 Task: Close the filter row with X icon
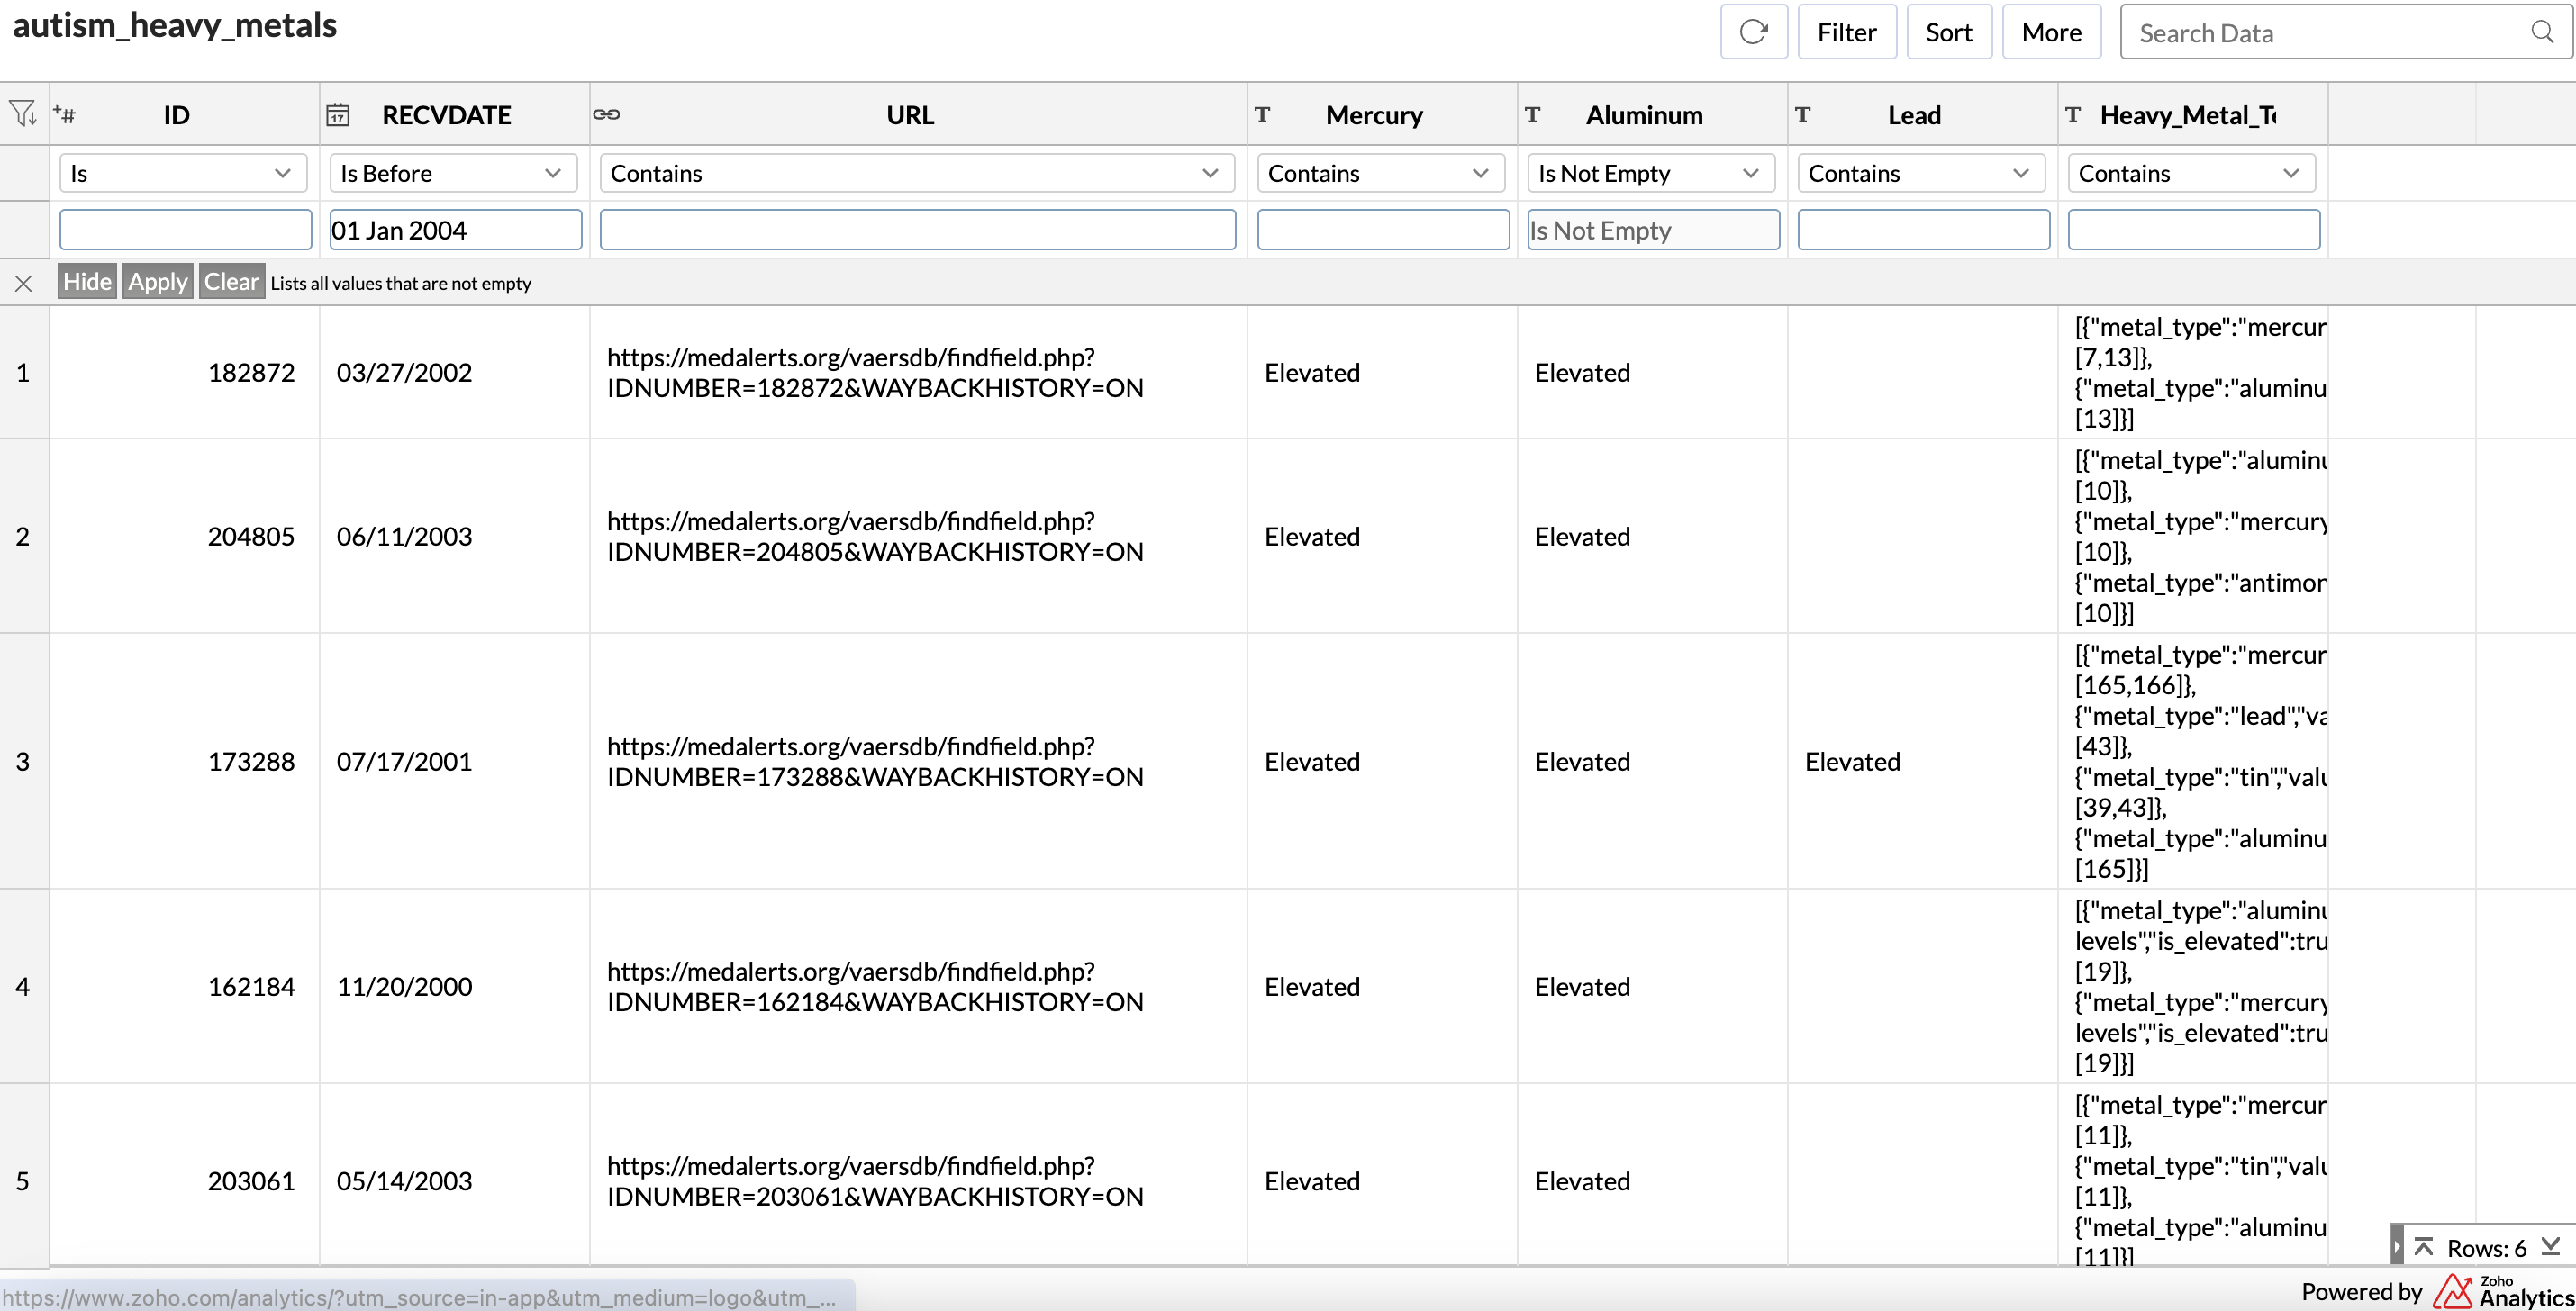24,283
